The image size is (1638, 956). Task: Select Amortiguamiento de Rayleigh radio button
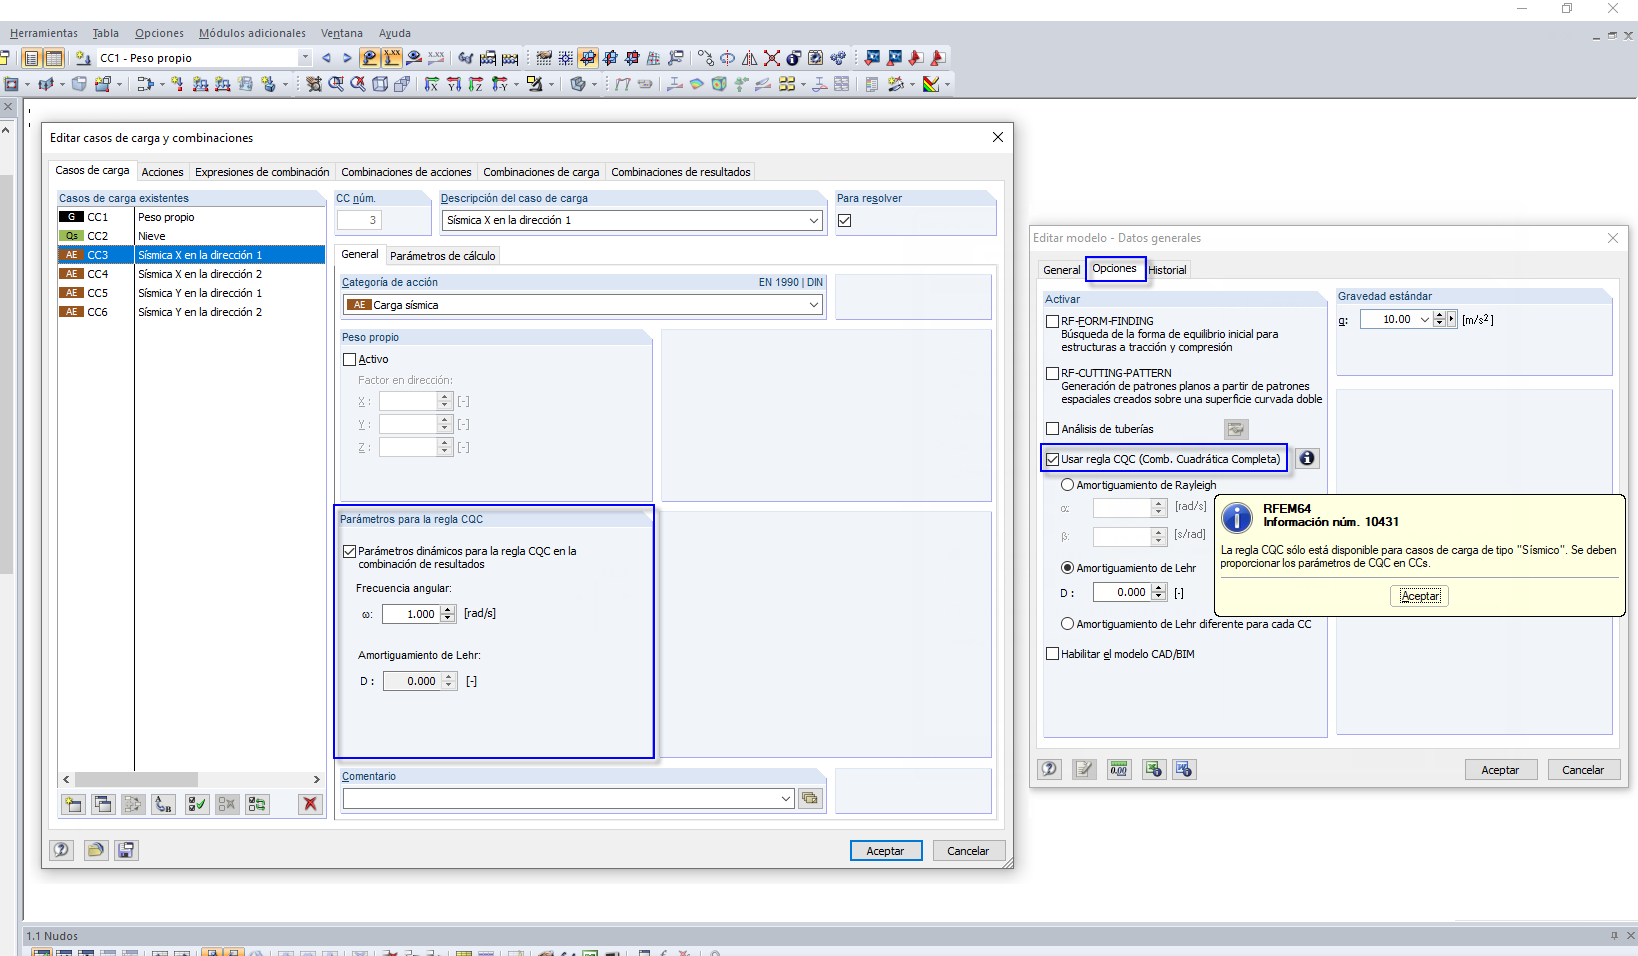pos(1068,485)
